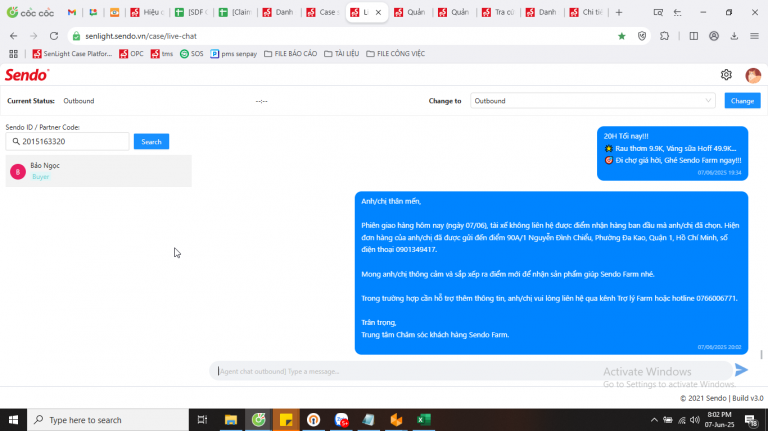This screenshot has height=431, width=768.
Task: Click the browser address bar URL
Action: pos(141,36)
